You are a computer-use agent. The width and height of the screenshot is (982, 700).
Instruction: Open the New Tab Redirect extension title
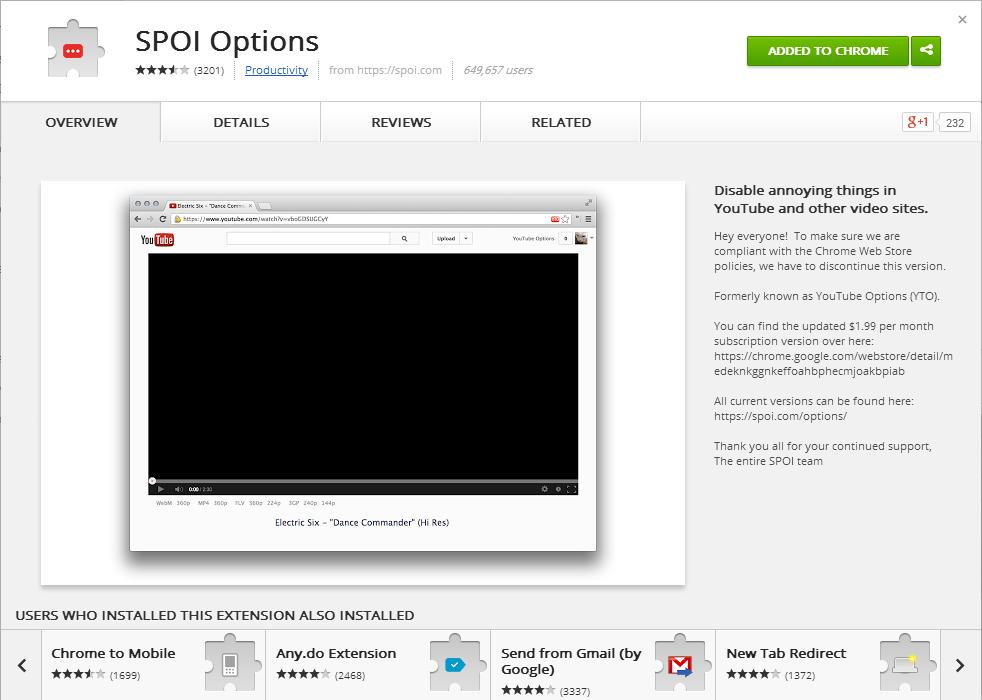[786, 653]
